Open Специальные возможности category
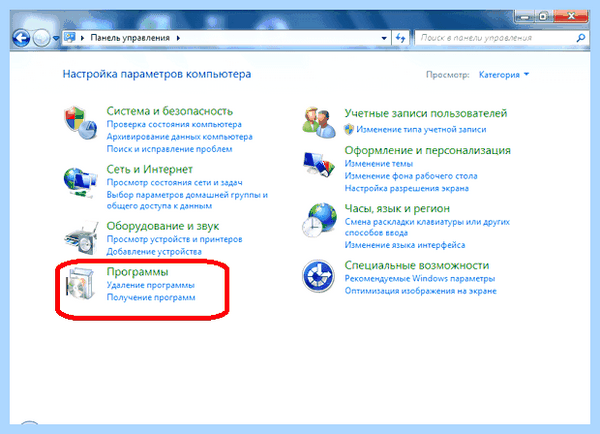 pyautogui.click(x=416, y=265)
